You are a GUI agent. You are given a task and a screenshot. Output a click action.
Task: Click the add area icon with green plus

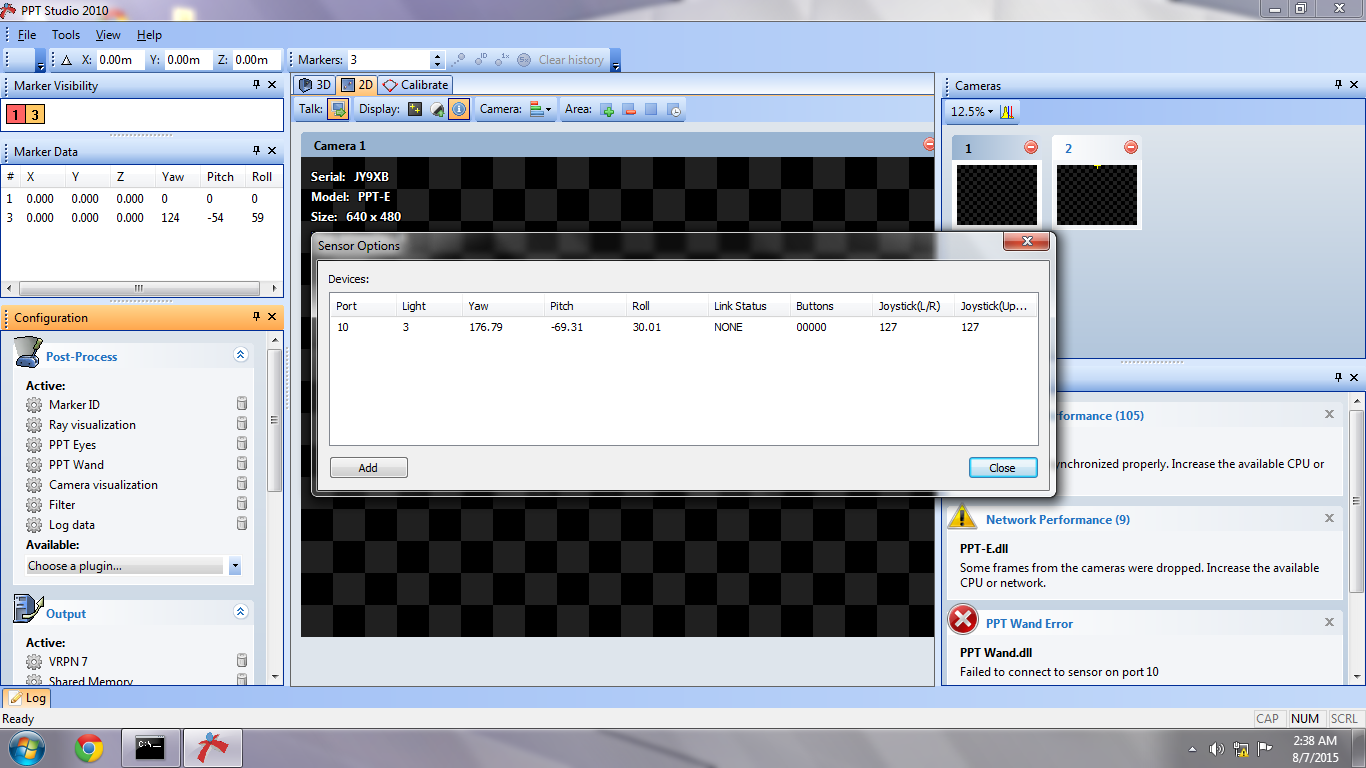click(607, 110)
